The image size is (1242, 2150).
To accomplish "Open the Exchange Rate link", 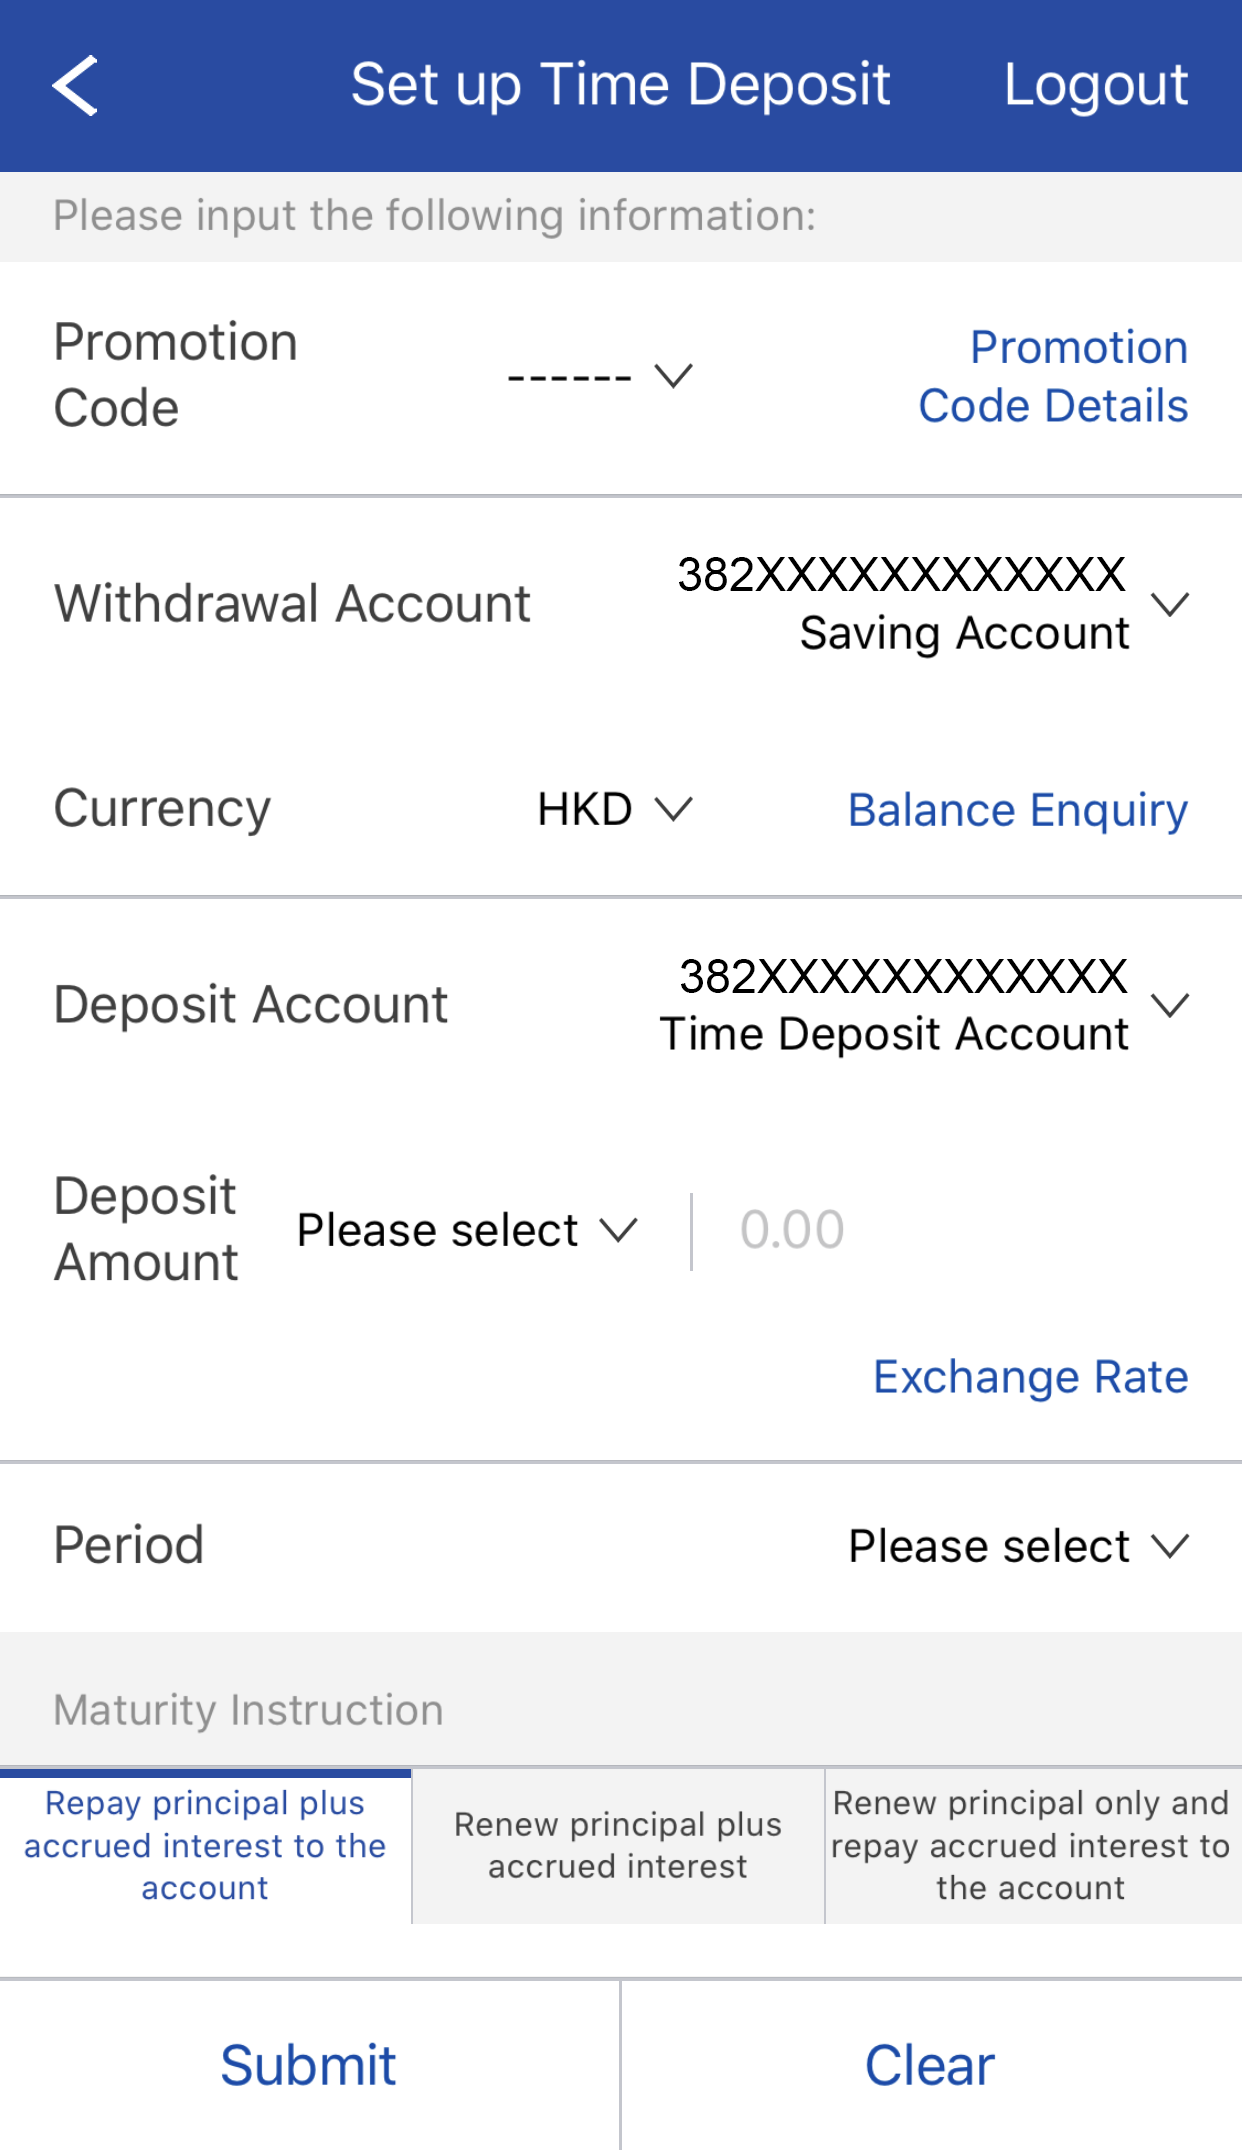I will click(1030, 1377).
